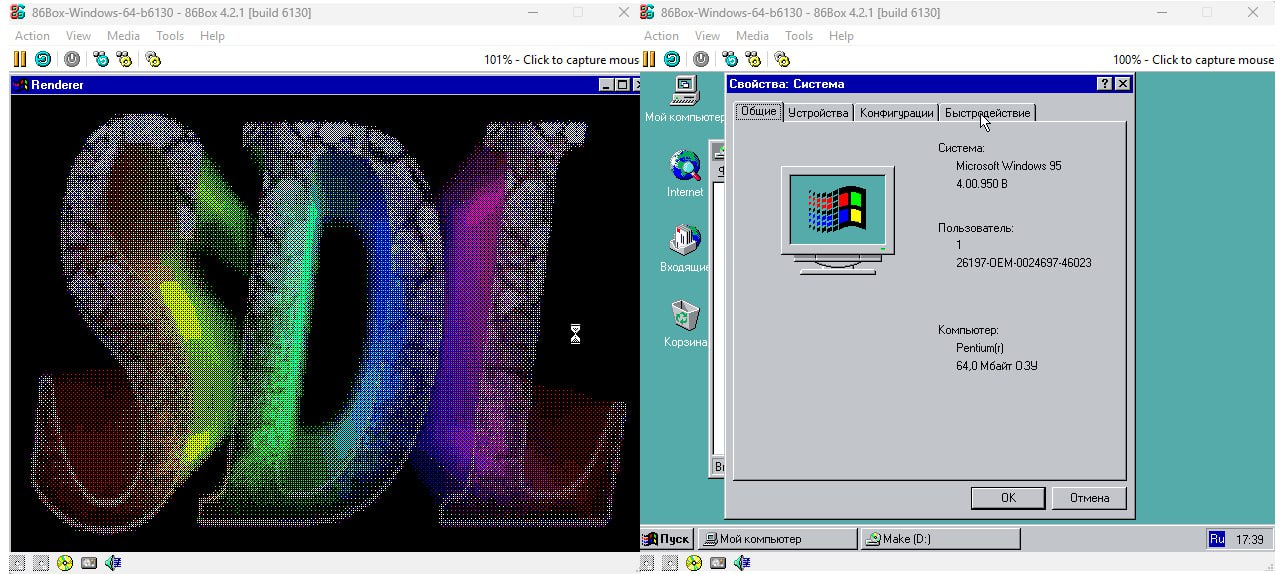
Task: Click the 17:39 tray clock
Action: [x=1250, y=539]
